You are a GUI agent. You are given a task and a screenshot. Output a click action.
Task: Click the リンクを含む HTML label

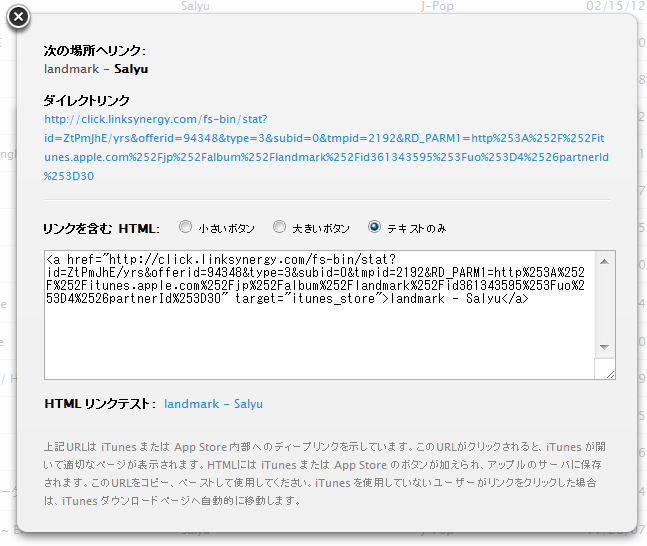coord(102,228)
